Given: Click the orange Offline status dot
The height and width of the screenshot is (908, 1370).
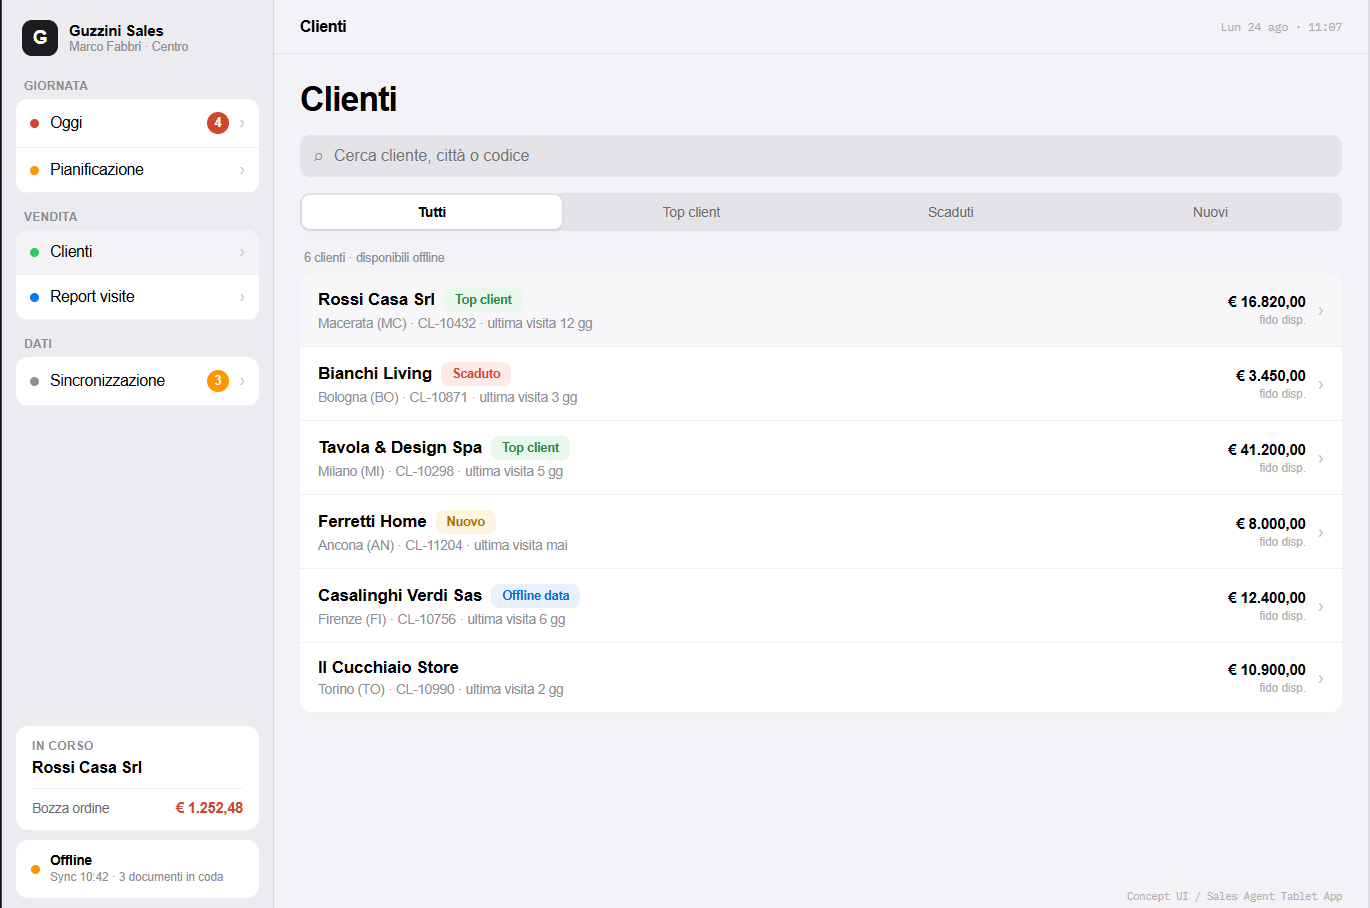Looking at the screenshot, I should (x=36, y=869).
